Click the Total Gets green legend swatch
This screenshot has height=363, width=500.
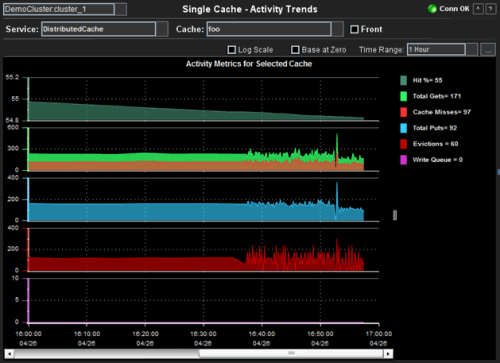pos(403,96)
